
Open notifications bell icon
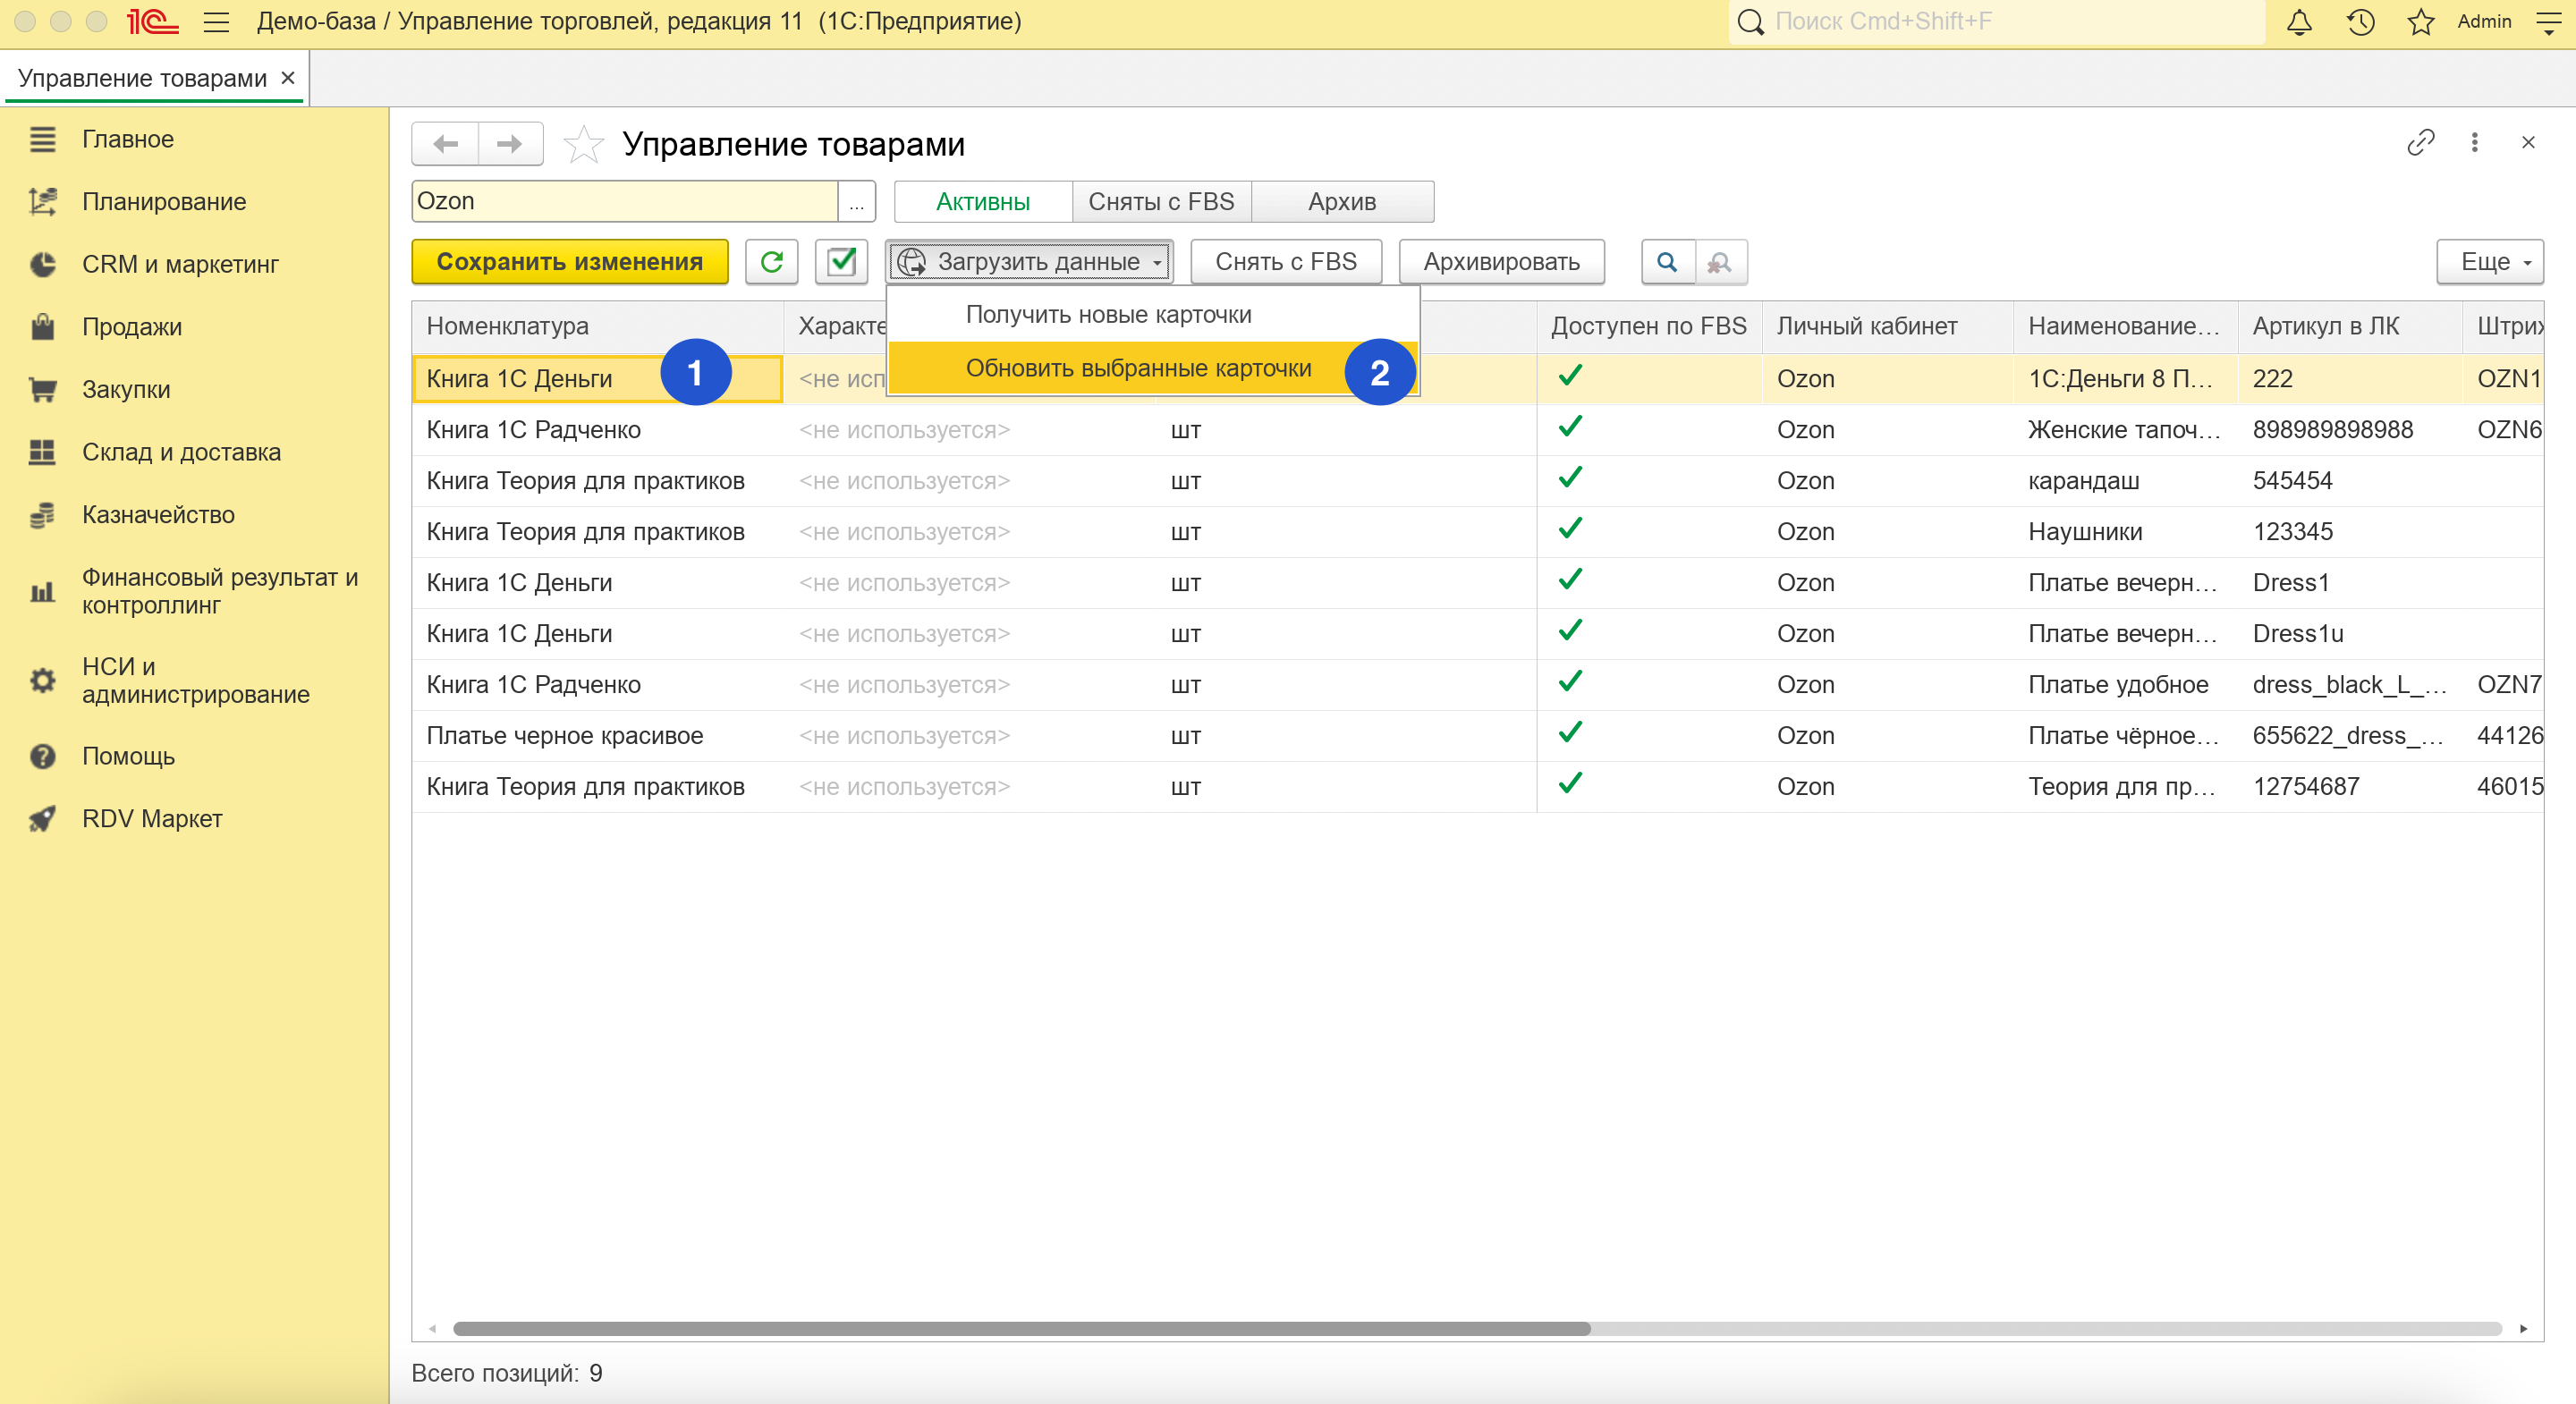[x=2299, y=22]
